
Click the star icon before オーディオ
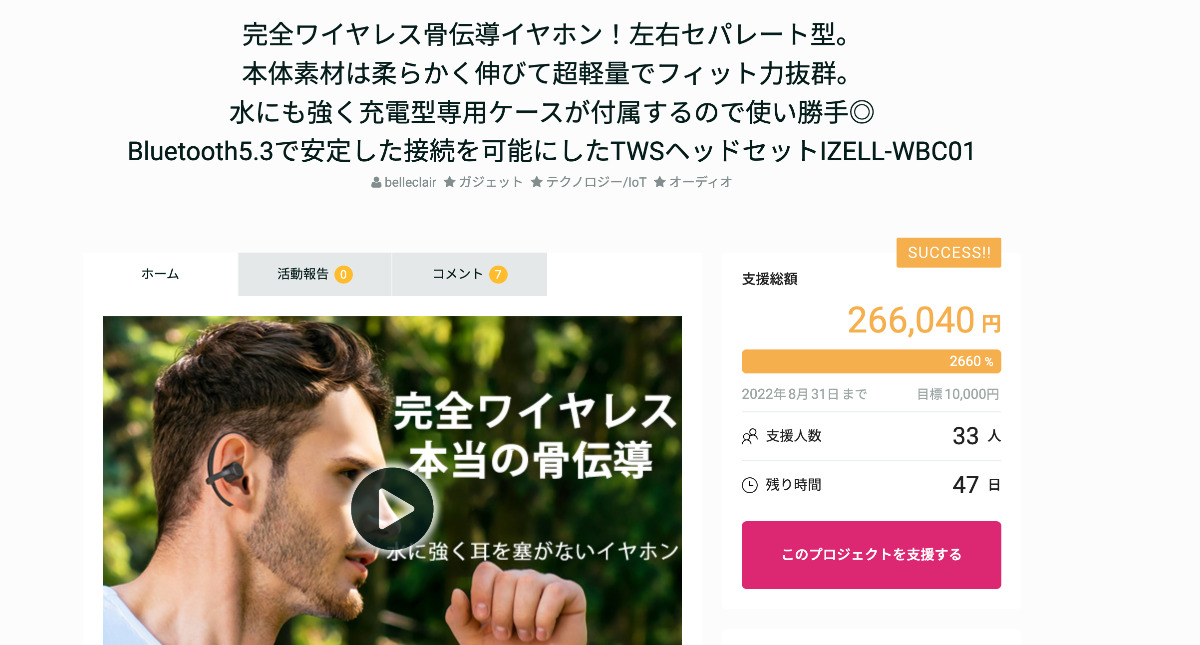coord(659,182)
